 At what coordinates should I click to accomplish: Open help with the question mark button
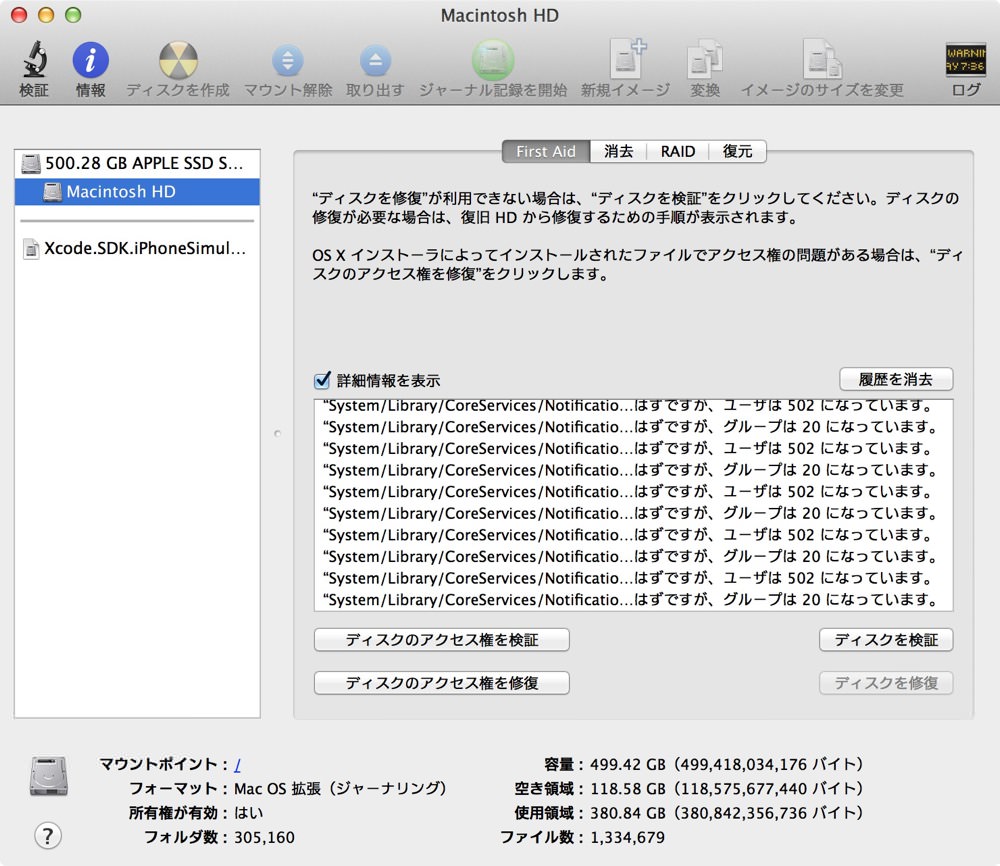point(48,835)
